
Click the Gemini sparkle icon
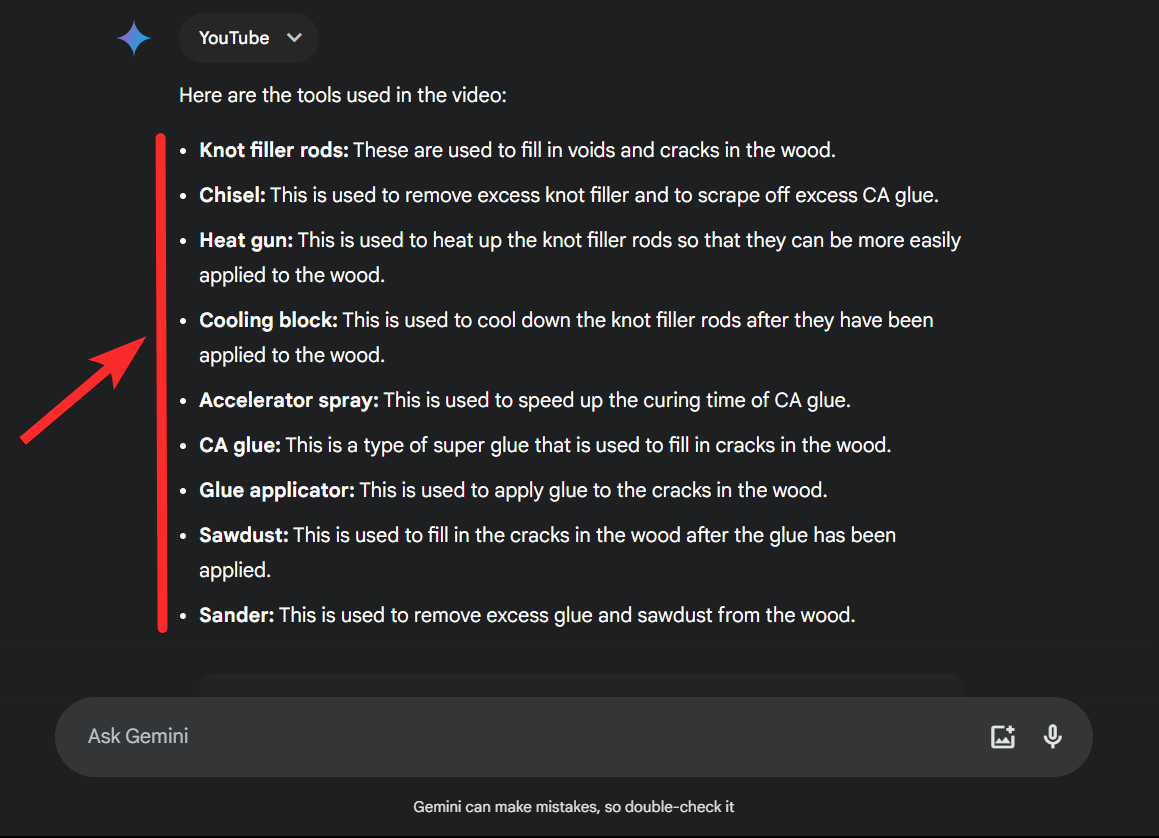(134, 38)
